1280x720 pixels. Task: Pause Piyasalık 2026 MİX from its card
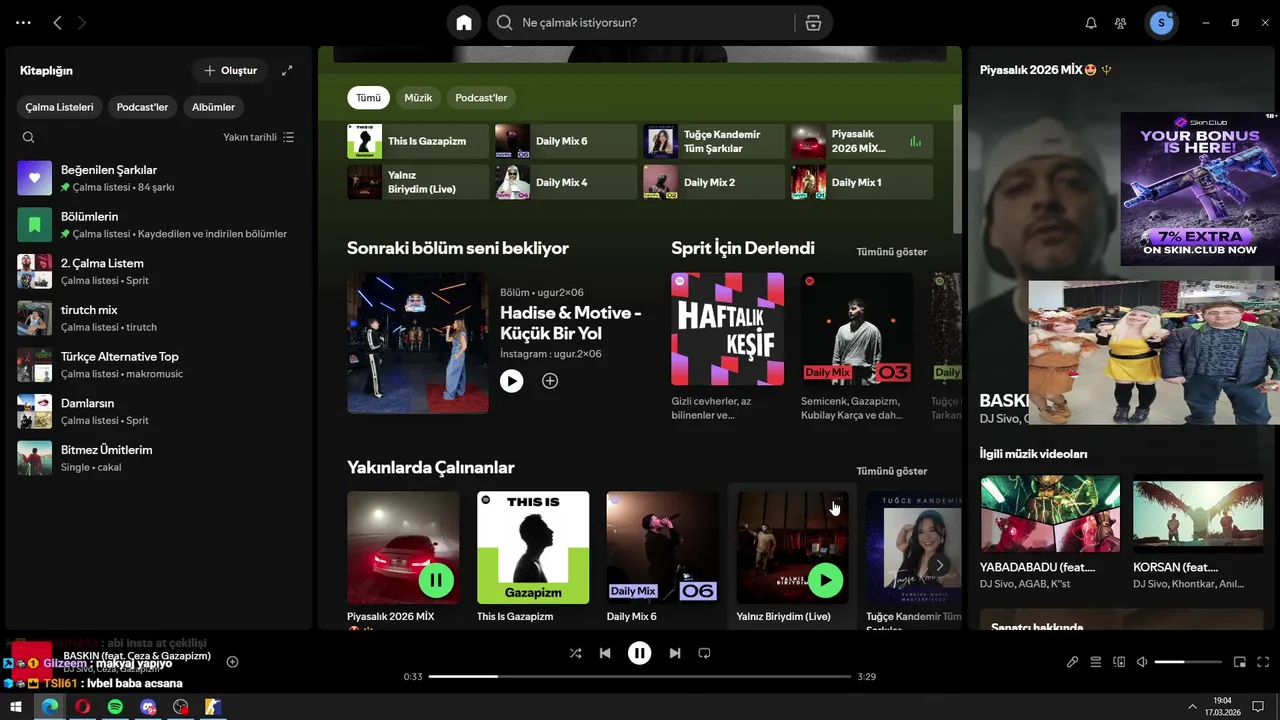pyautogui.click(x=435, y=579)
